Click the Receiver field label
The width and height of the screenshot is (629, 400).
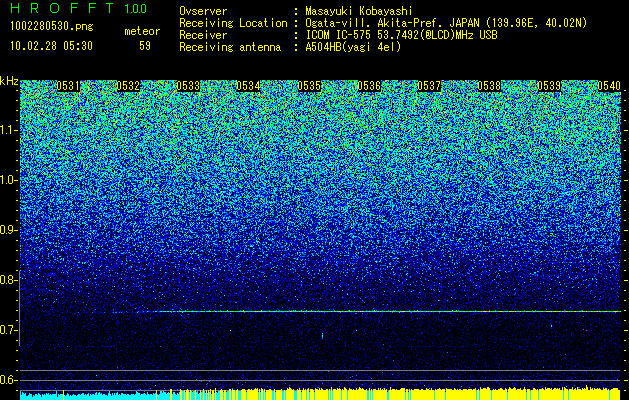pos(203,35)
